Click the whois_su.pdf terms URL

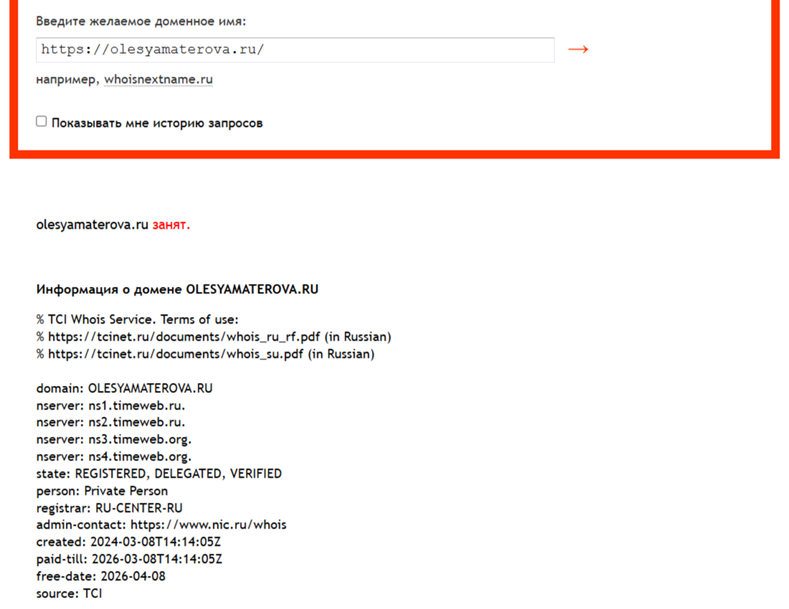(x=176, y=354)
